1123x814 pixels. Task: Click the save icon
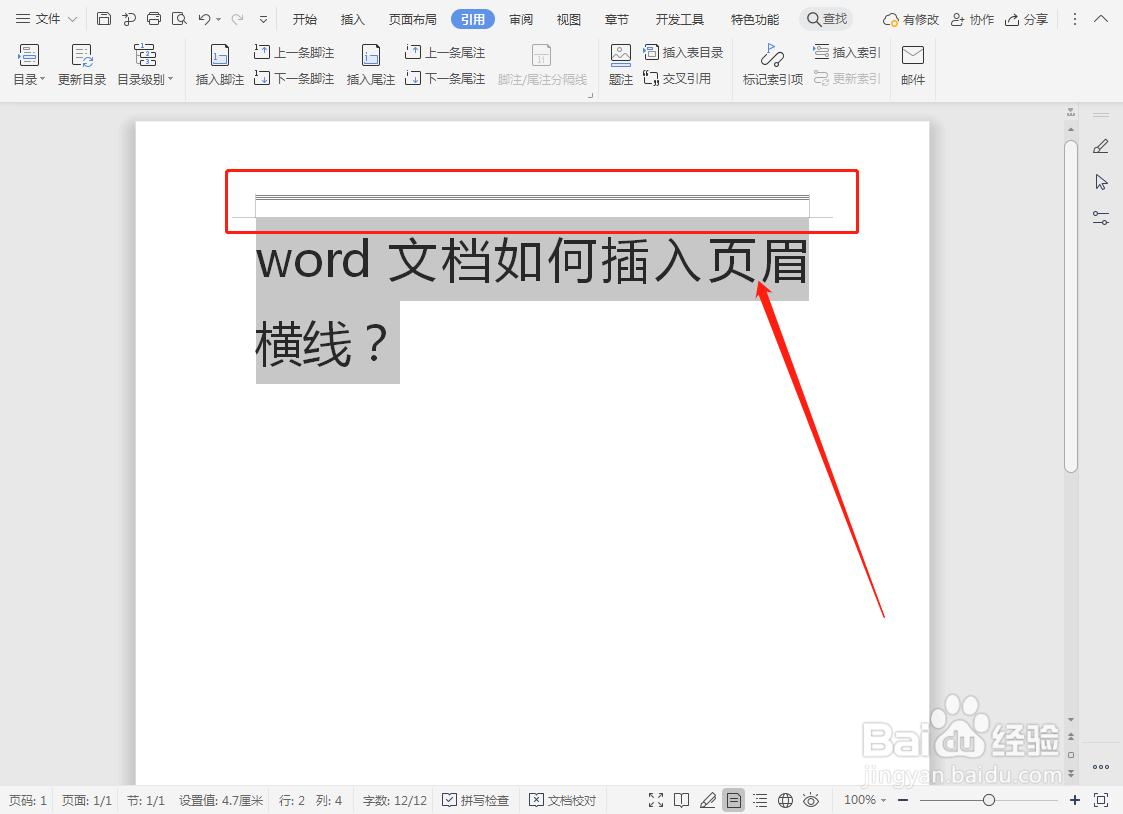(x=104, y=19)
